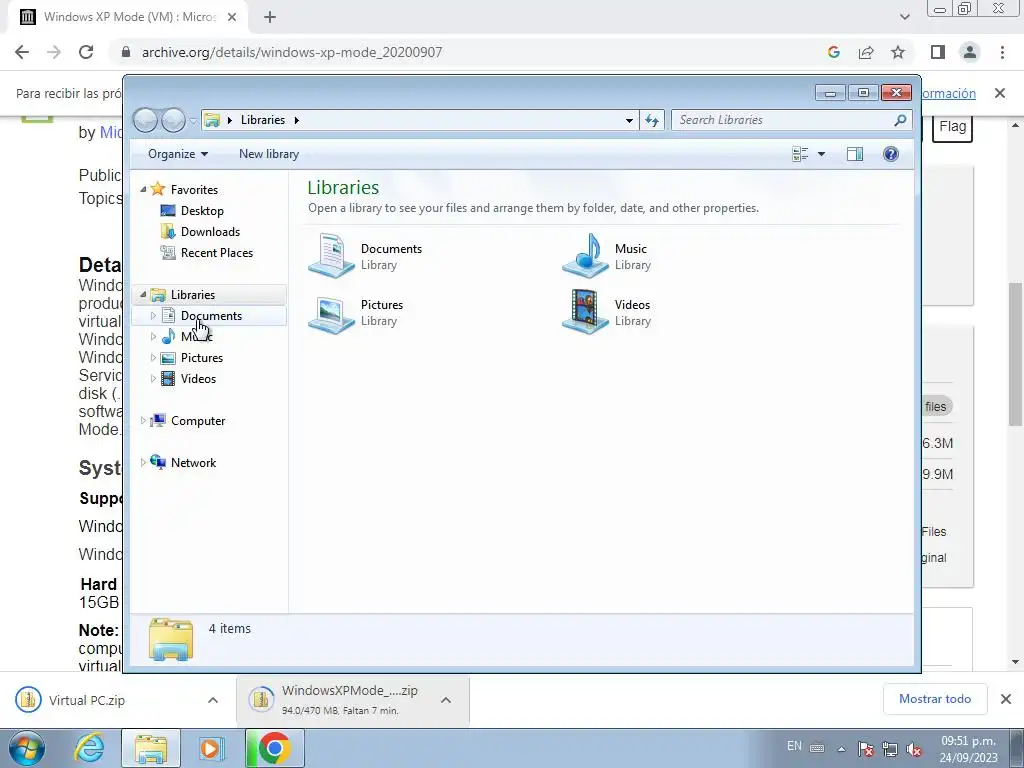Open Chrome profile avatar menu
Image resolution: width=1024 pixels, height=768 pixels.
[970, 52]
